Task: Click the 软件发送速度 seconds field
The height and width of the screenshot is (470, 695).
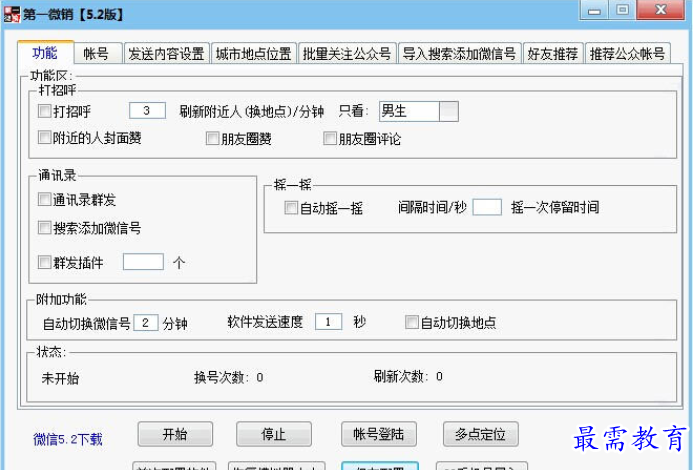Action: [328, 321]
